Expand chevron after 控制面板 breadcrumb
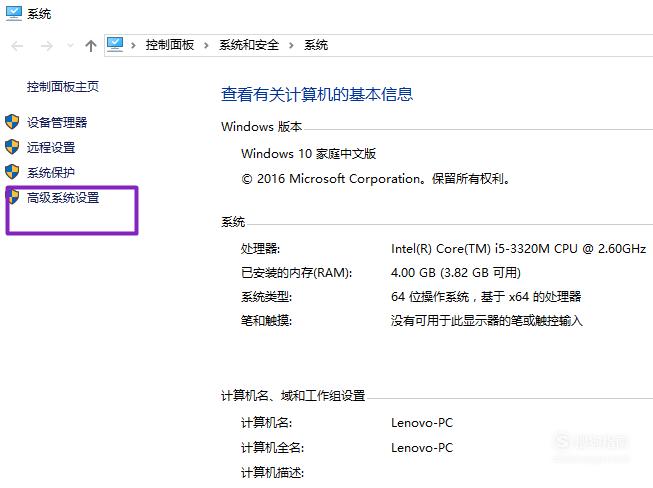The height and width of the screenshot is (488, 653). coord(206,45)
